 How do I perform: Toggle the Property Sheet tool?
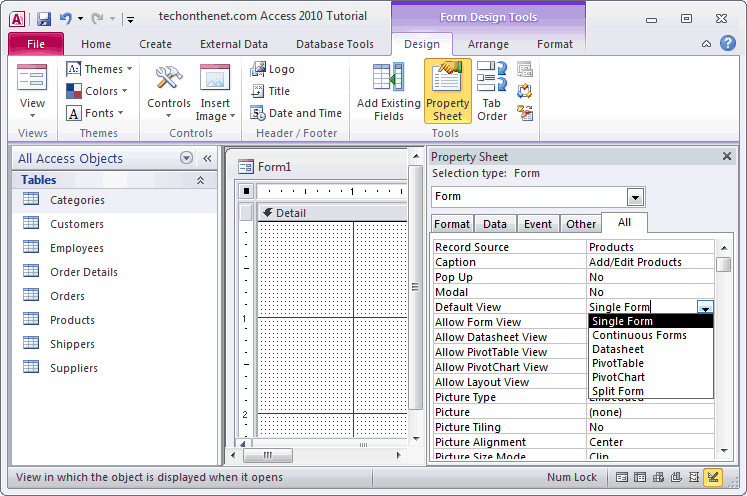pos(447,91)
